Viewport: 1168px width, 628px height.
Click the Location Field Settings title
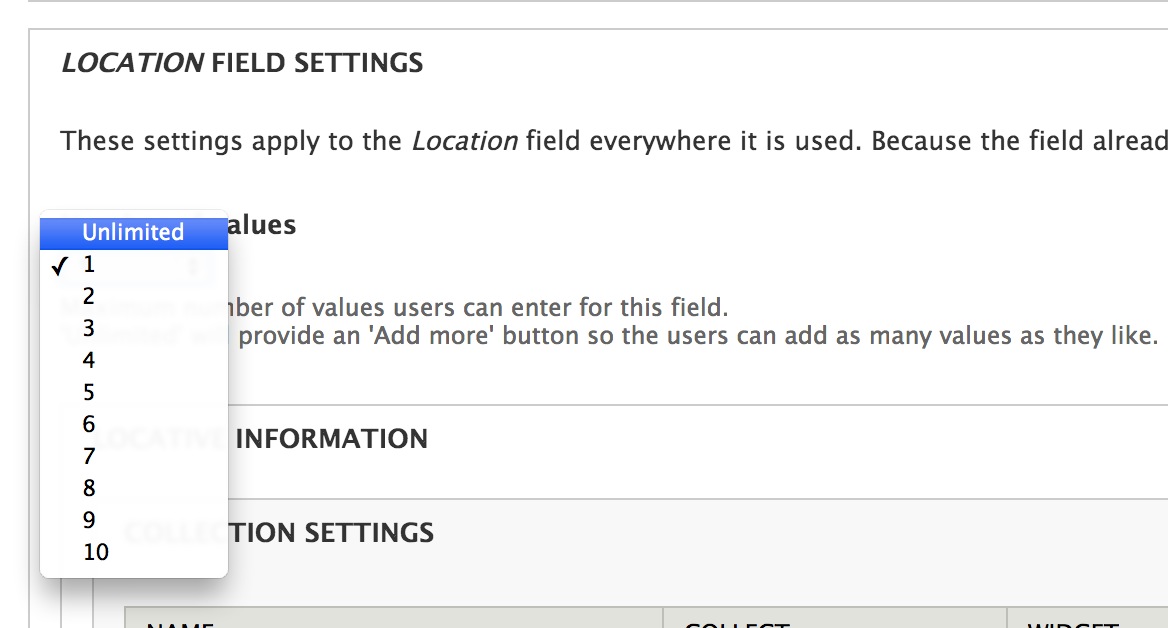242,63
